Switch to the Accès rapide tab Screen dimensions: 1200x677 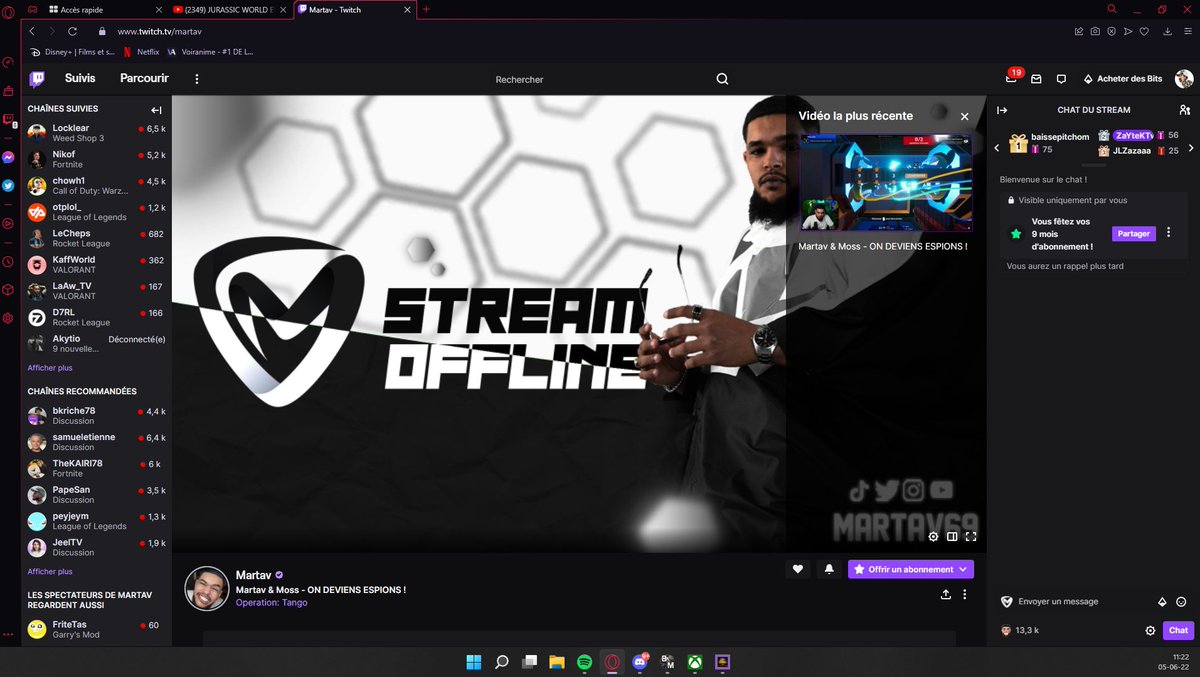click(103, 9)
